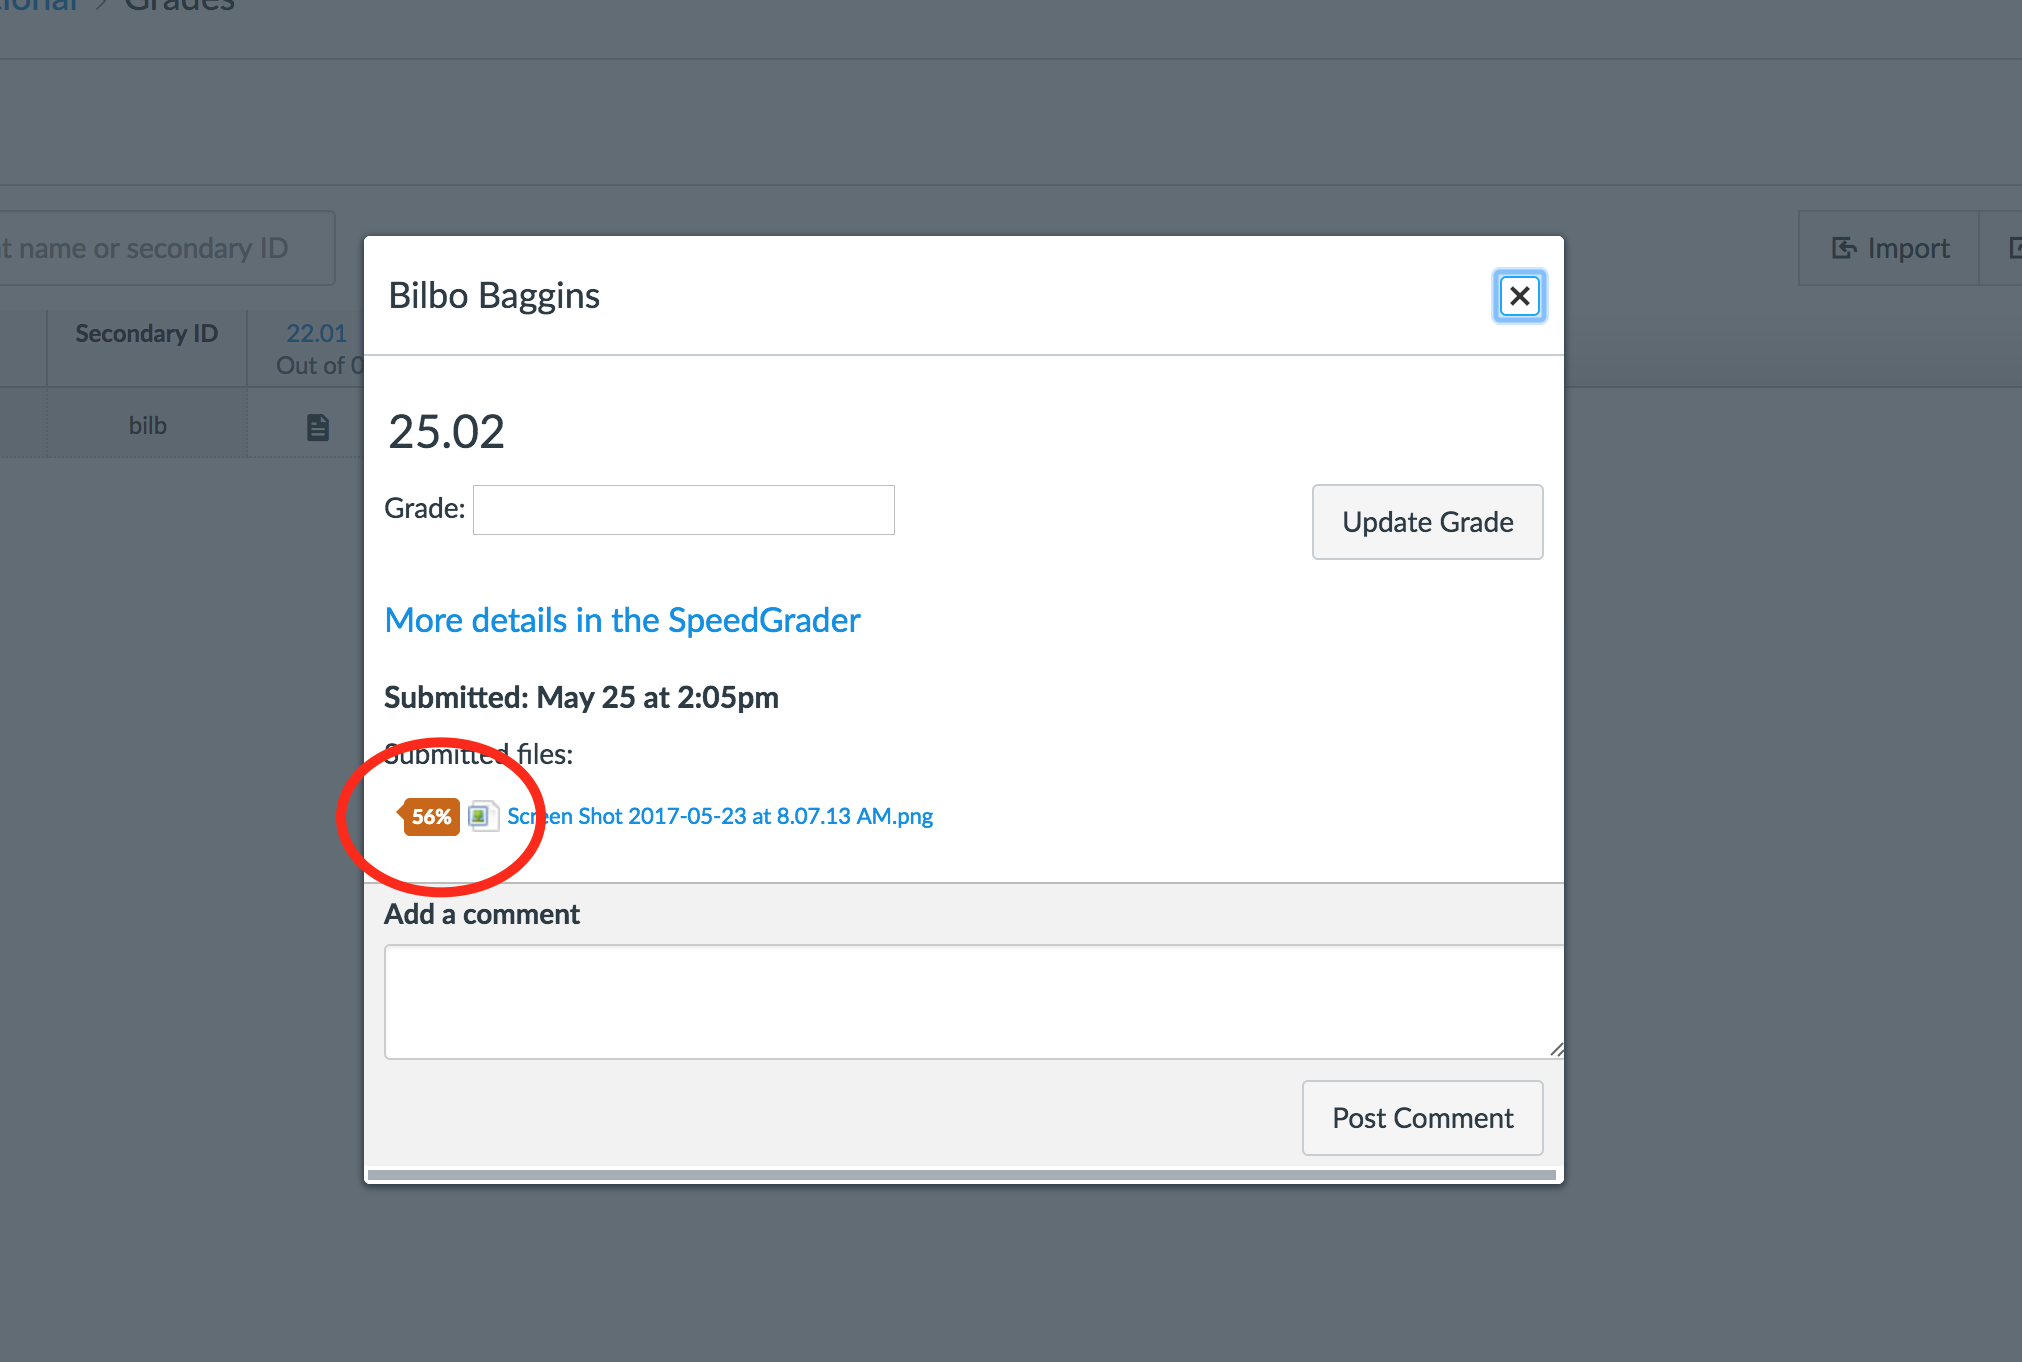Click the horizontal scrollbar at the dialog bottom
The width and height of the screenshot is (2022, 1362).
click(962, 1175)
